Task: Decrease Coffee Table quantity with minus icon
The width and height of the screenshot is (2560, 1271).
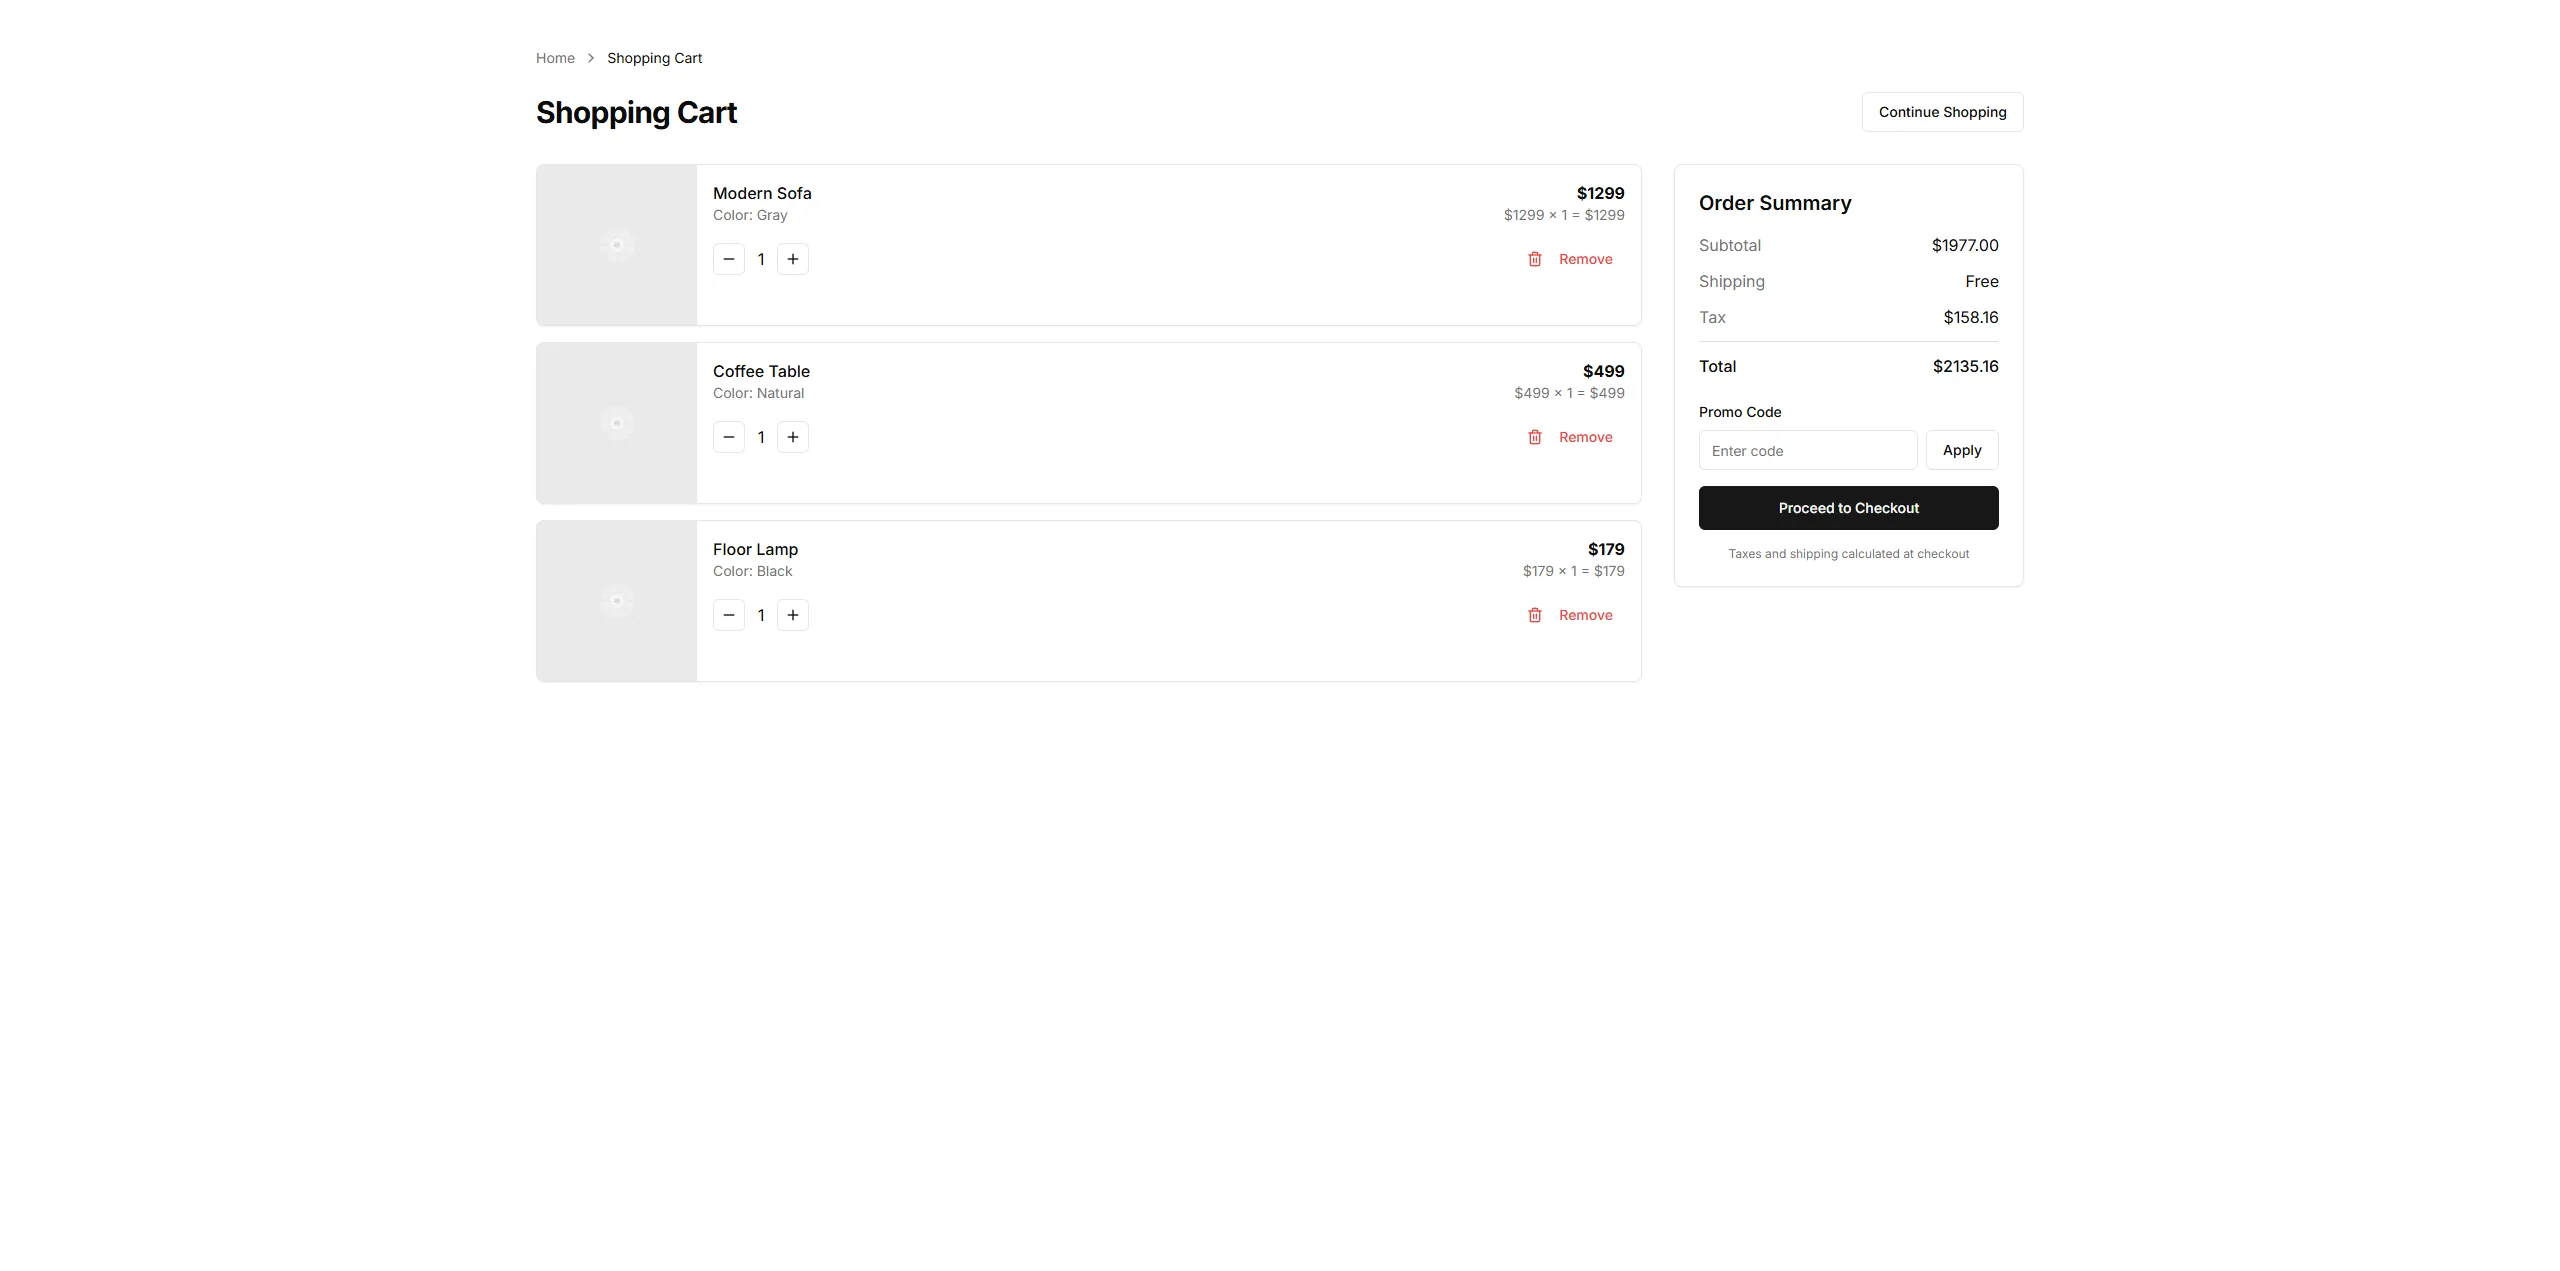Action: click(729, 437)
